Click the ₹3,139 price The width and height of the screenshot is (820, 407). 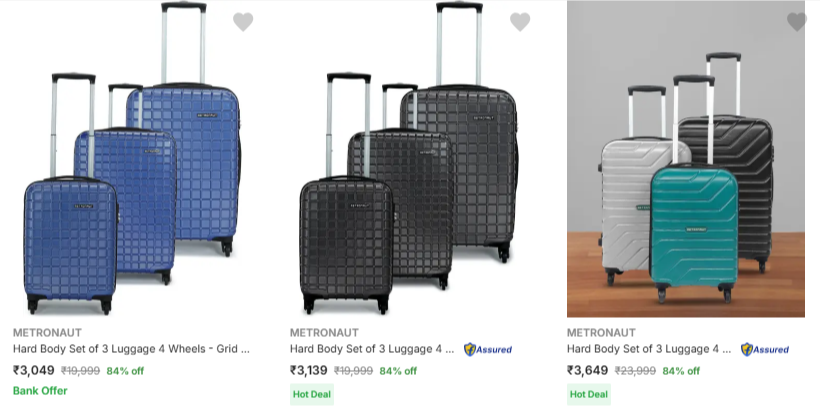(x=310, y=370)
